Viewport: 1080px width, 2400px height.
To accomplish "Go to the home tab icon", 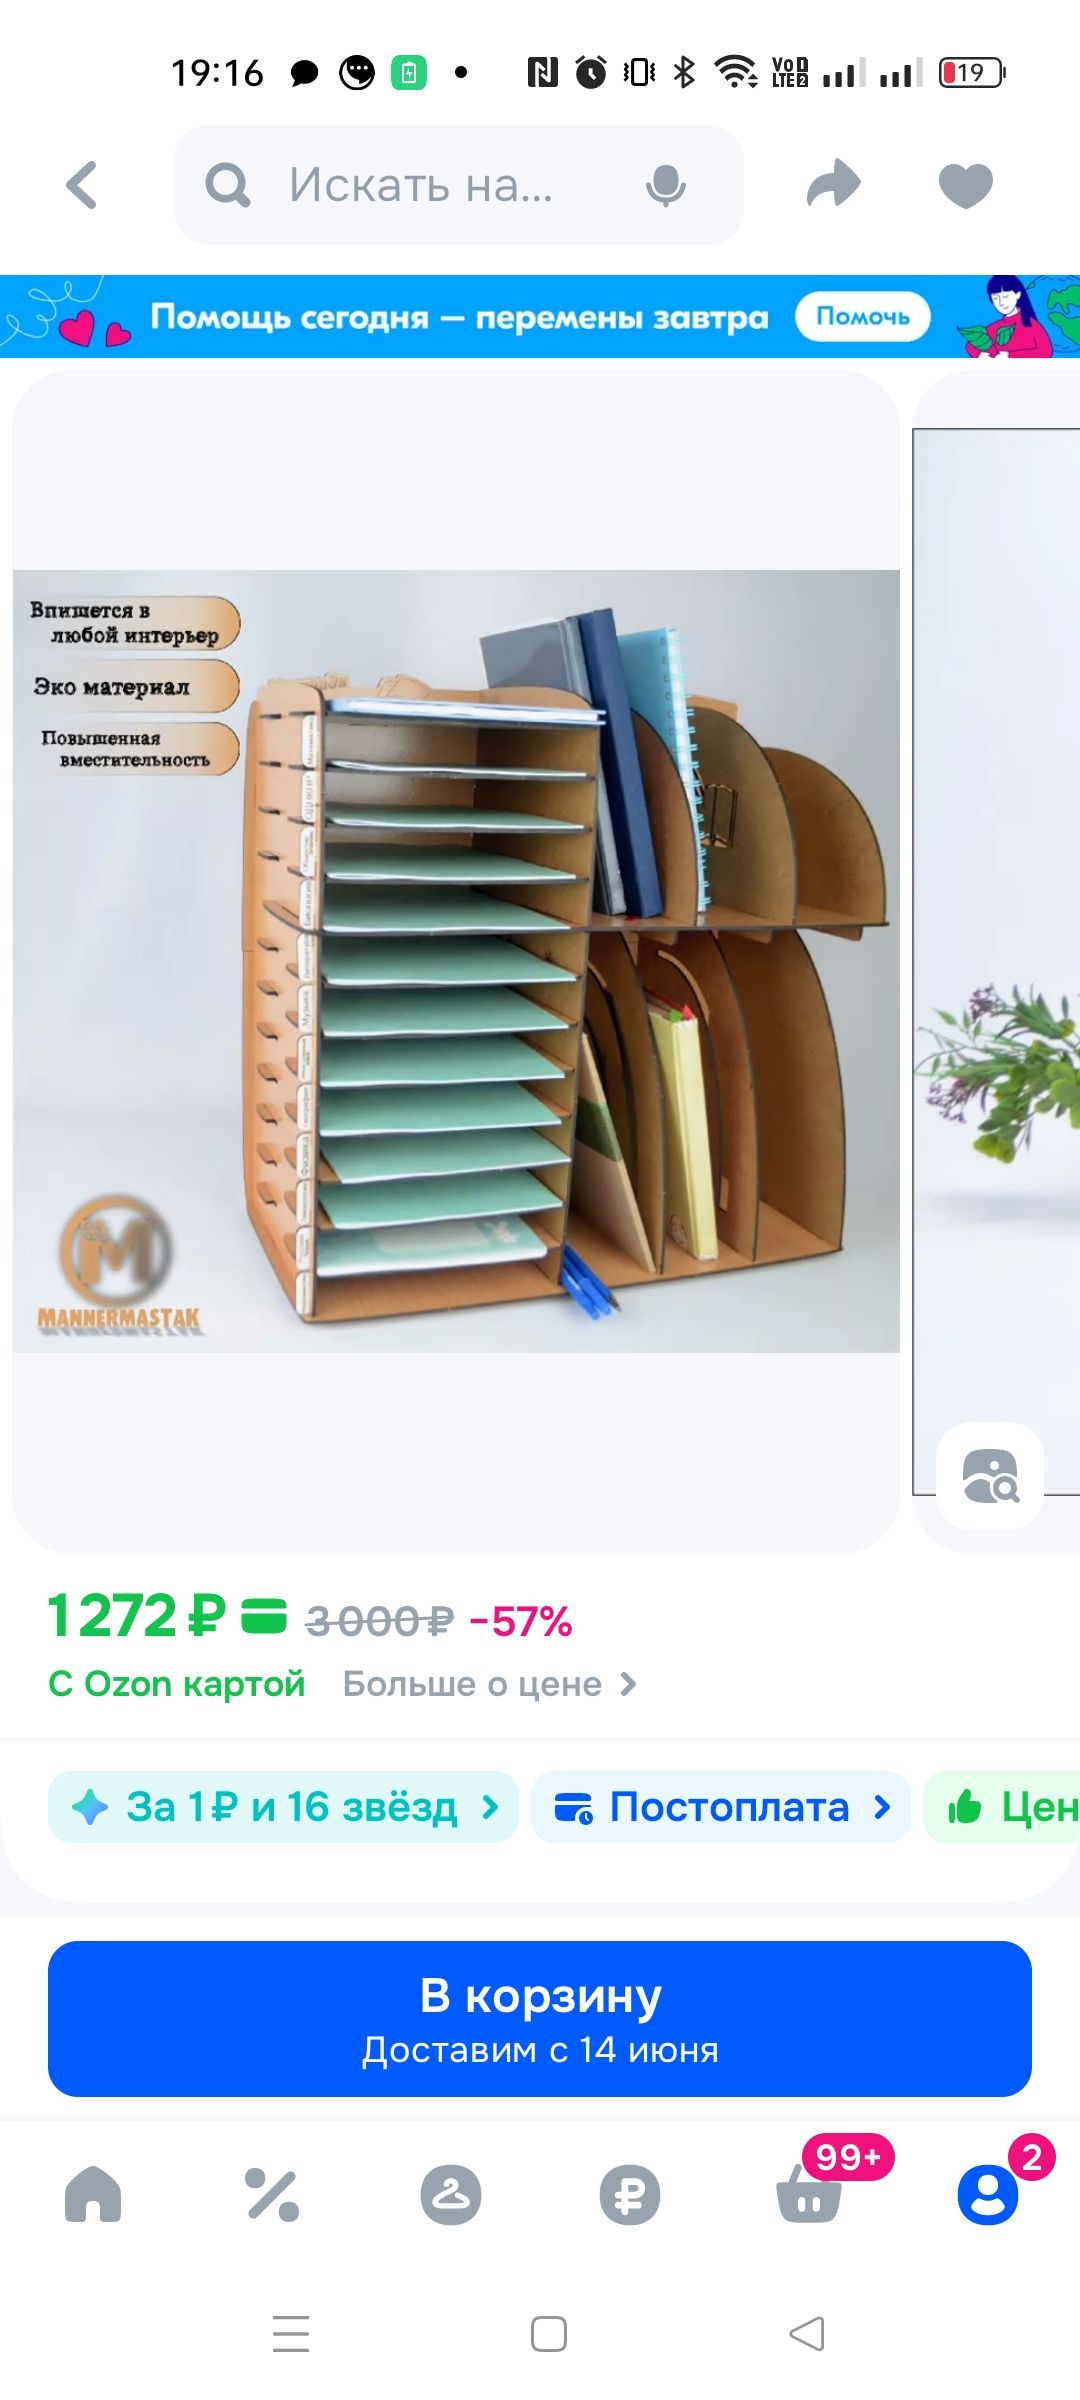I will pos(92,2194).
